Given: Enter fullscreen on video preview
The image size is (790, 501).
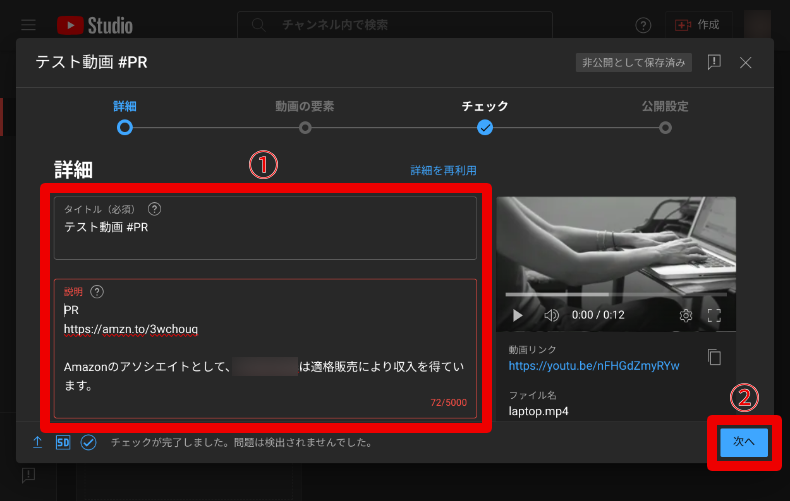Looking at the screenshot, I should [714, 316].
